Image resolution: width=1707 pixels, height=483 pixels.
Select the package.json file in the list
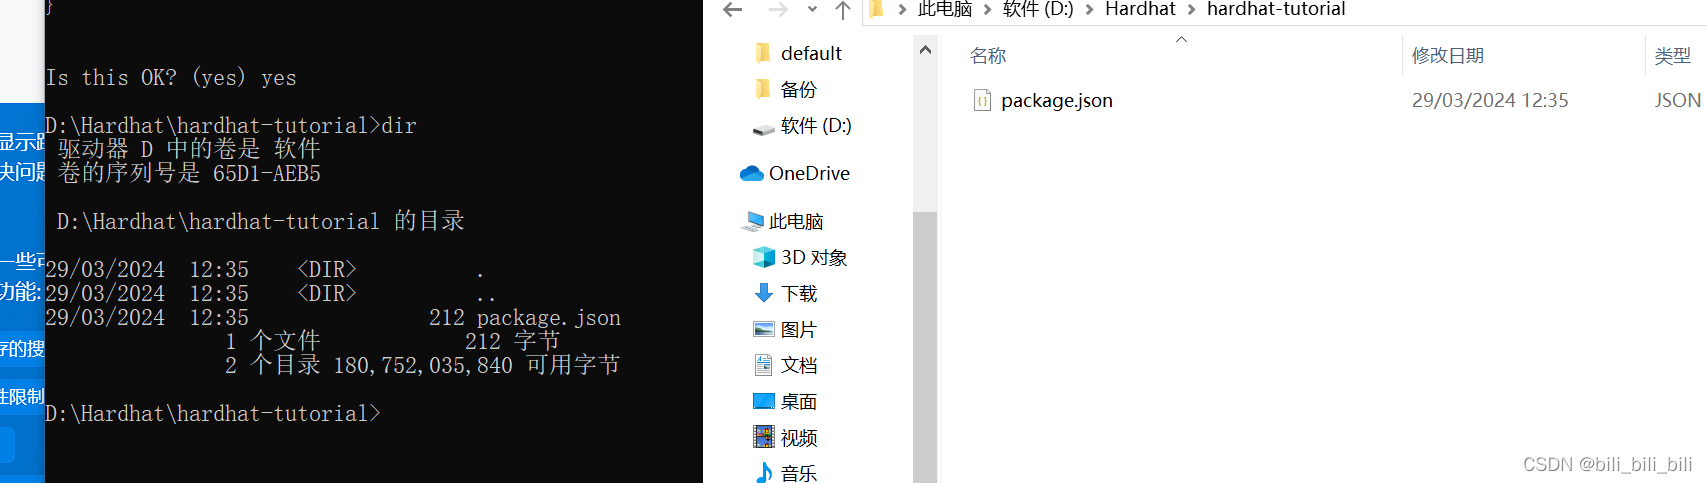coord(1057,100)
